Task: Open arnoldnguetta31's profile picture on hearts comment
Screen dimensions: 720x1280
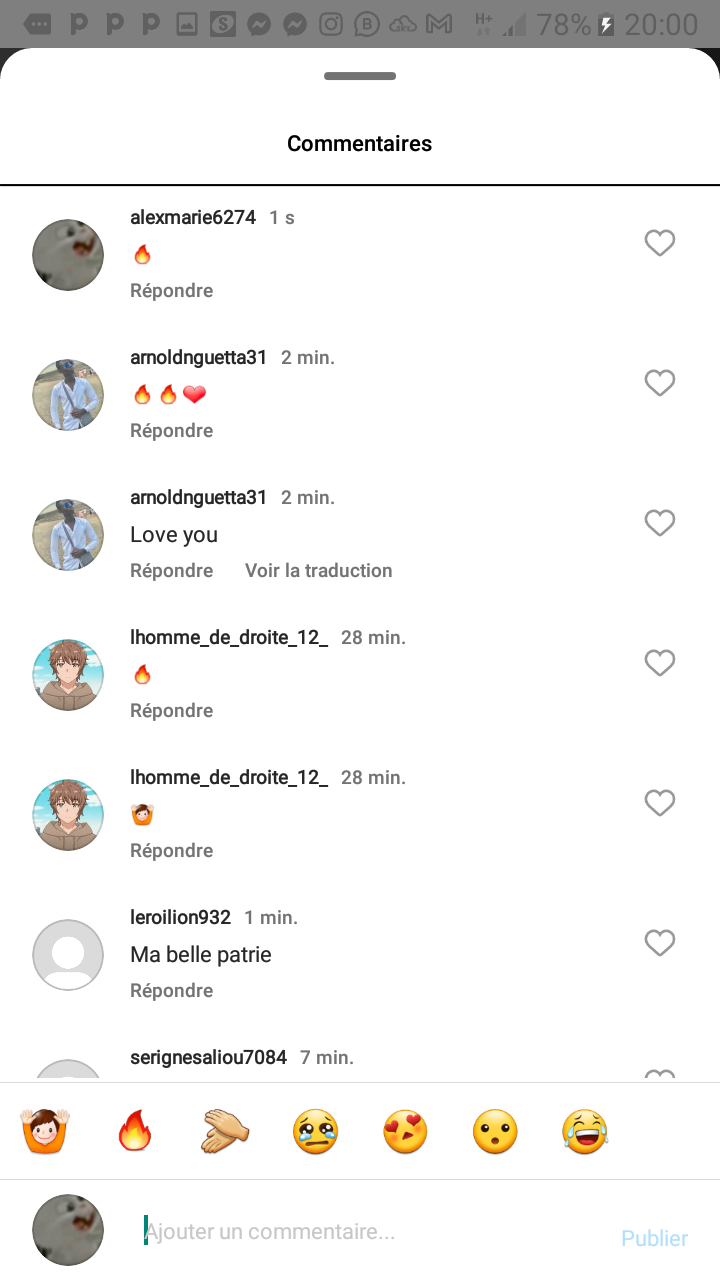Action: 68,395
